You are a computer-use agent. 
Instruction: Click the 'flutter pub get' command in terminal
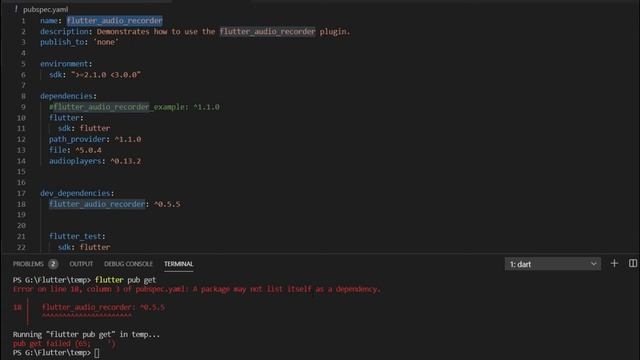point(125,280)
